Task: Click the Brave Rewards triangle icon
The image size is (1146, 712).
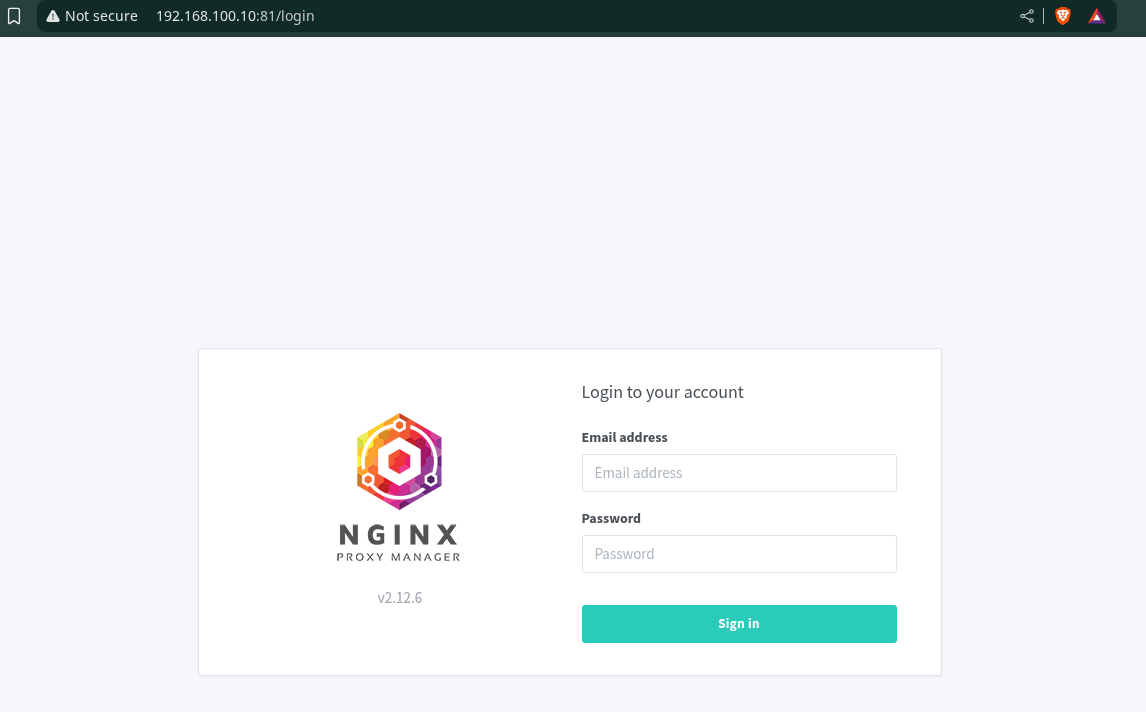Action: (x=1097, y=16)
